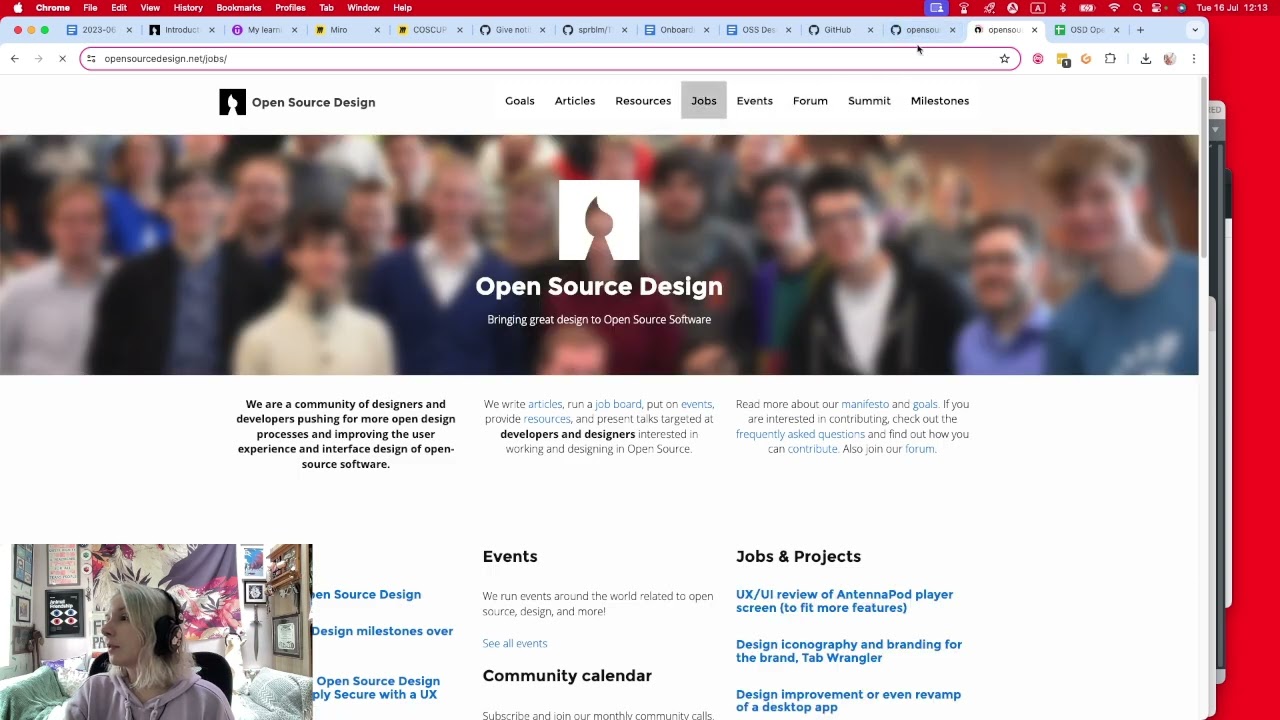
Task: Open 'UX/UI review of AntennaPod player screen' job
Action: click(x=844, y=601)
